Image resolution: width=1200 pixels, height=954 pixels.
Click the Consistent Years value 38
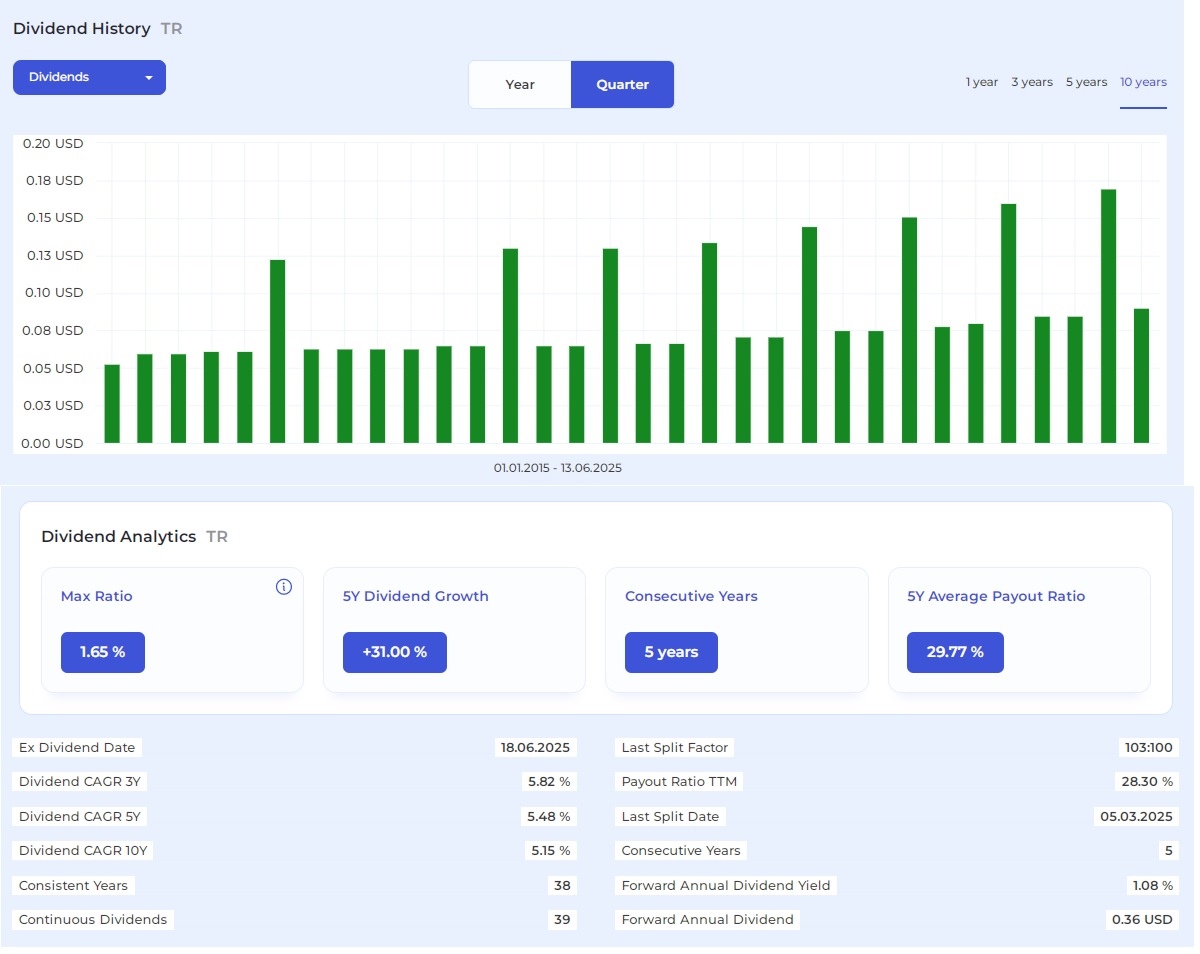[x=562, y=886]
